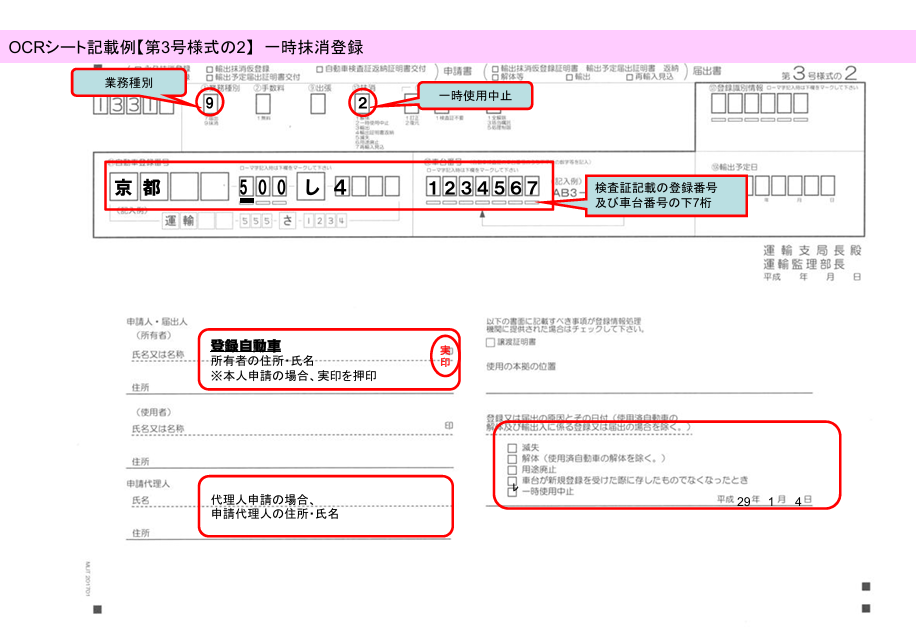Click the digit 5 box of 500
Screen dimensions: 916x633
(x=246, y=187)
